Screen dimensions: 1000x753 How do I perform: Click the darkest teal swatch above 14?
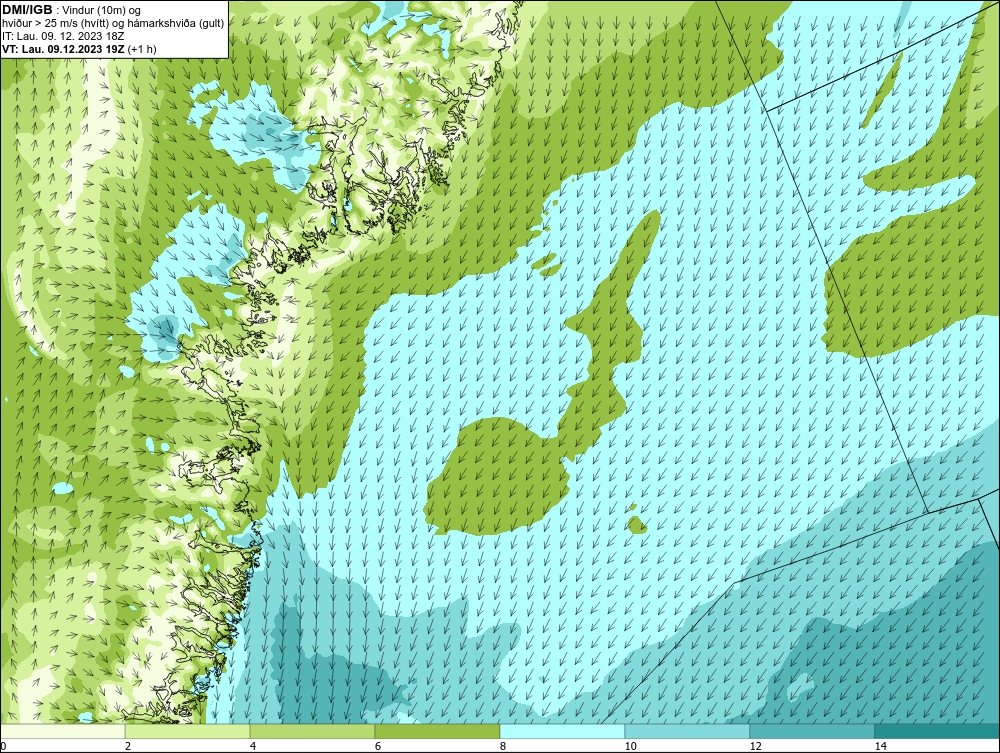(x=938, y=731)
